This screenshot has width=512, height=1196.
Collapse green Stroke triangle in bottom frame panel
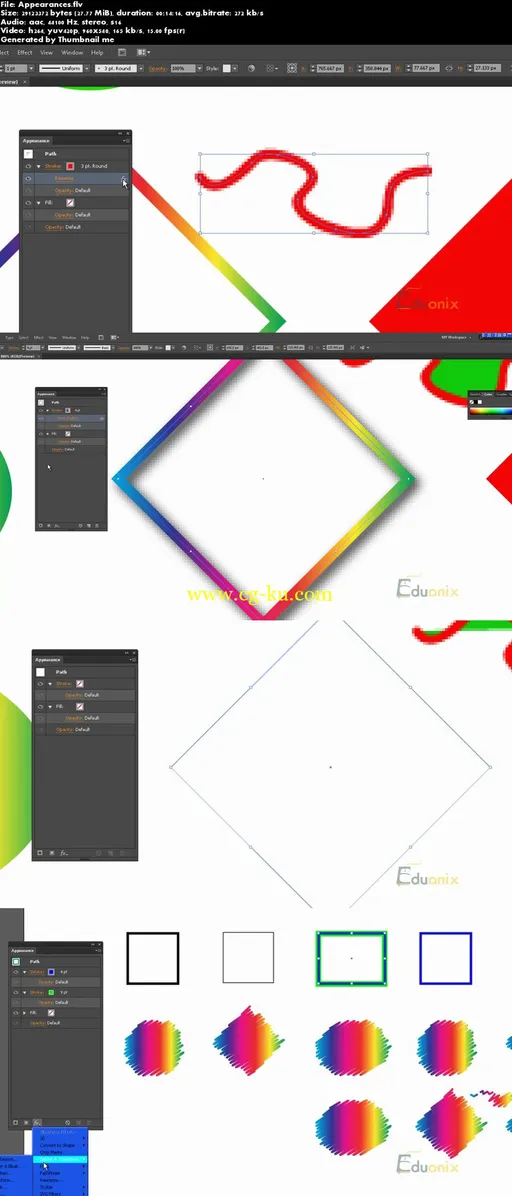coord(24,992)
